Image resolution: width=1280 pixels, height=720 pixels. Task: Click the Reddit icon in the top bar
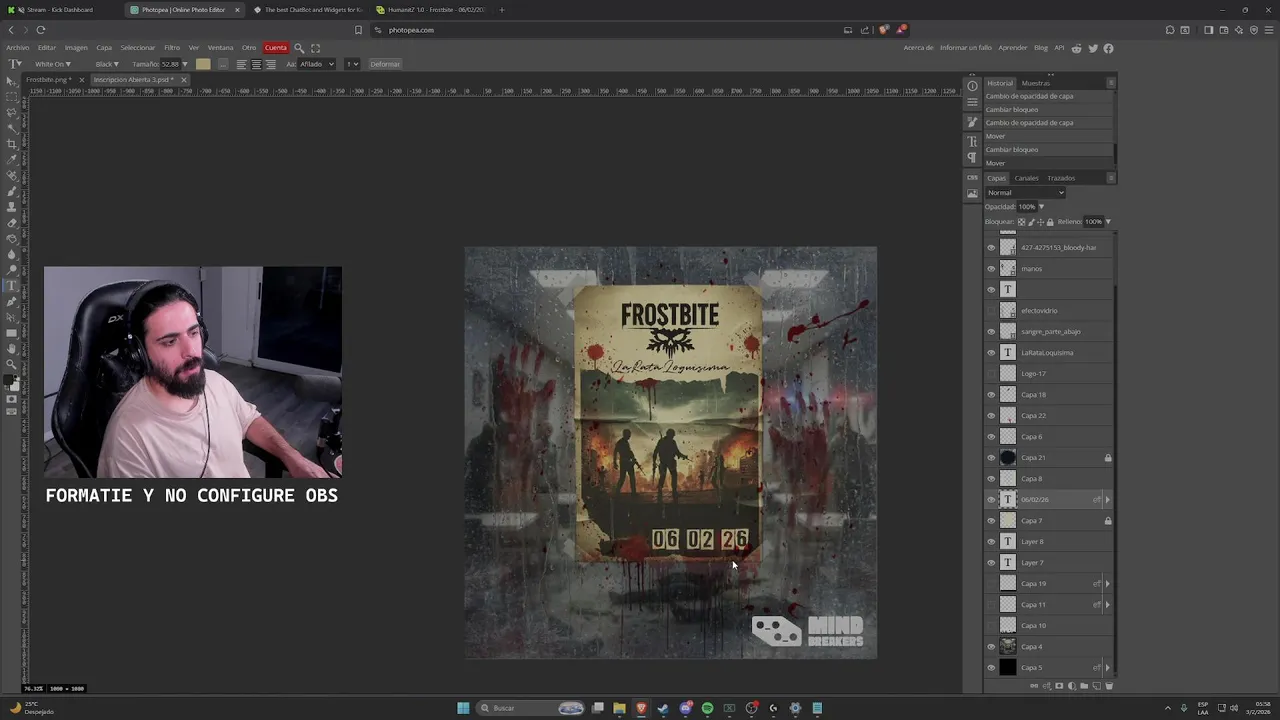(x=1076, y=48)
